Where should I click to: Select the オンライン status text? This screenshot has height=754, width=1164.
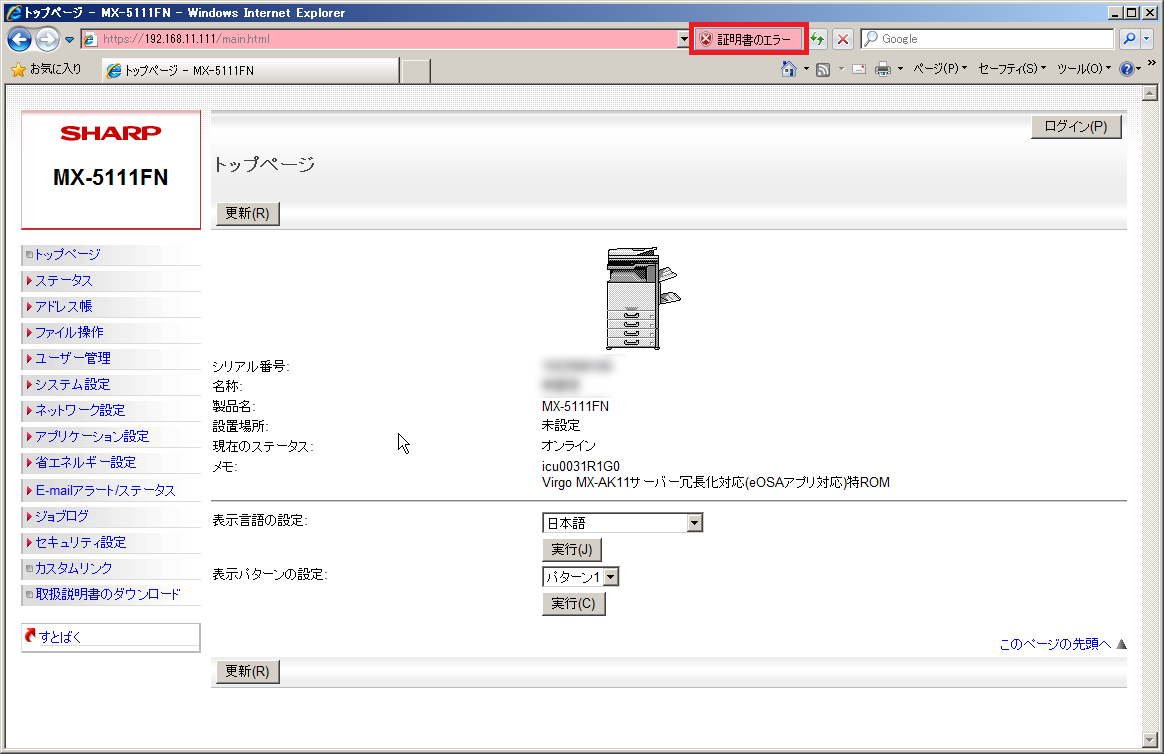tap(569, 445)
